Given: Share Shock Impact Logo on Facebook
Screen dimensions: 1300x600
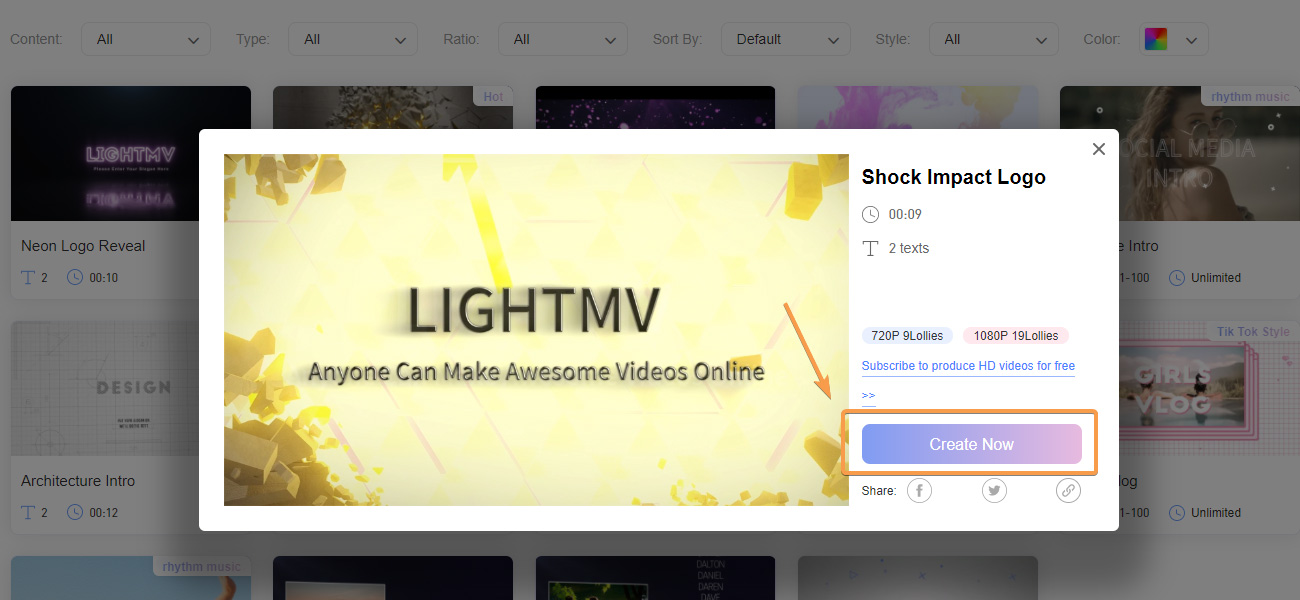Looking at the screenshot, I should [918, 490].
